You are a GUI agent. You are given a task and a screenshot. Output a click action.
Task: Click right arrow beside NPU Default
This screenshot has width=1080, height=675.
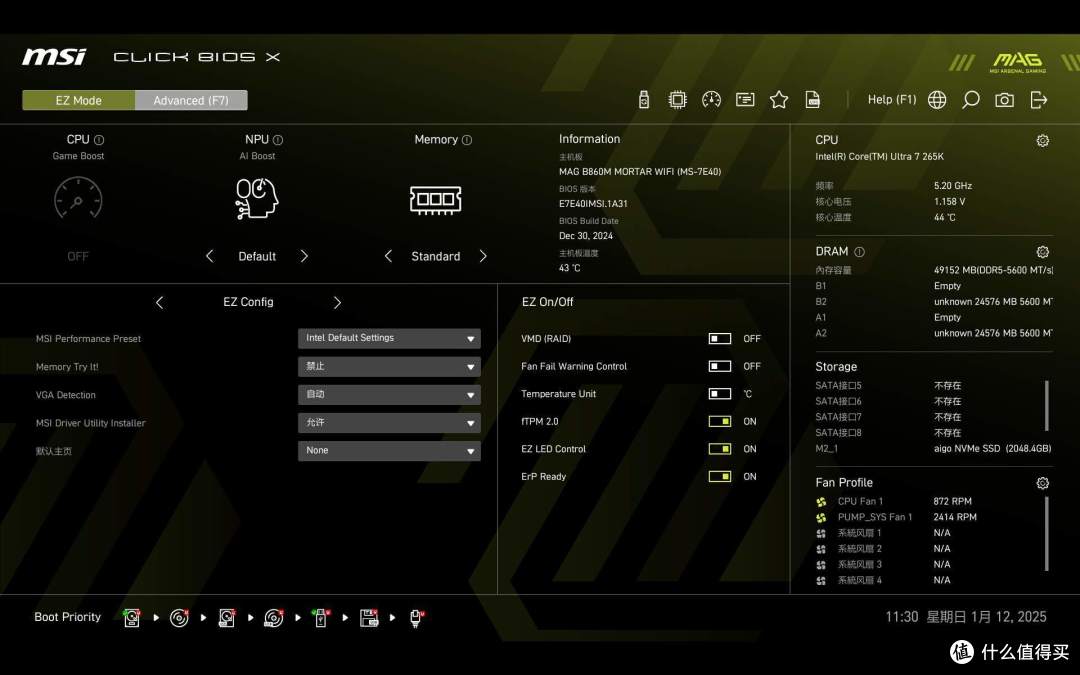(304, 256)
